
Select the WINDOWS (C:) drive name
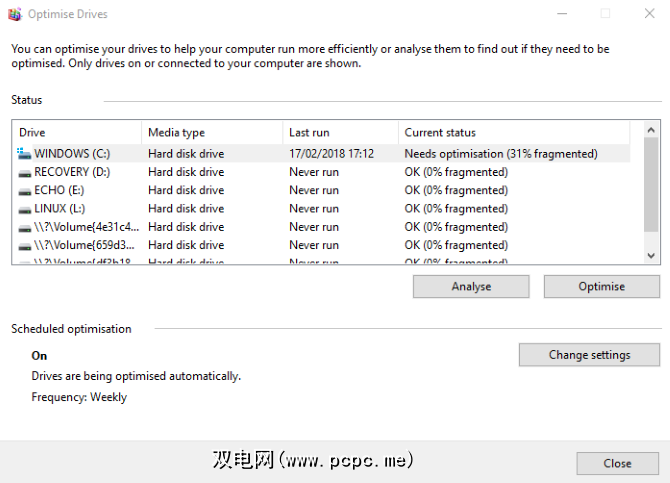(x=72, y=153)
